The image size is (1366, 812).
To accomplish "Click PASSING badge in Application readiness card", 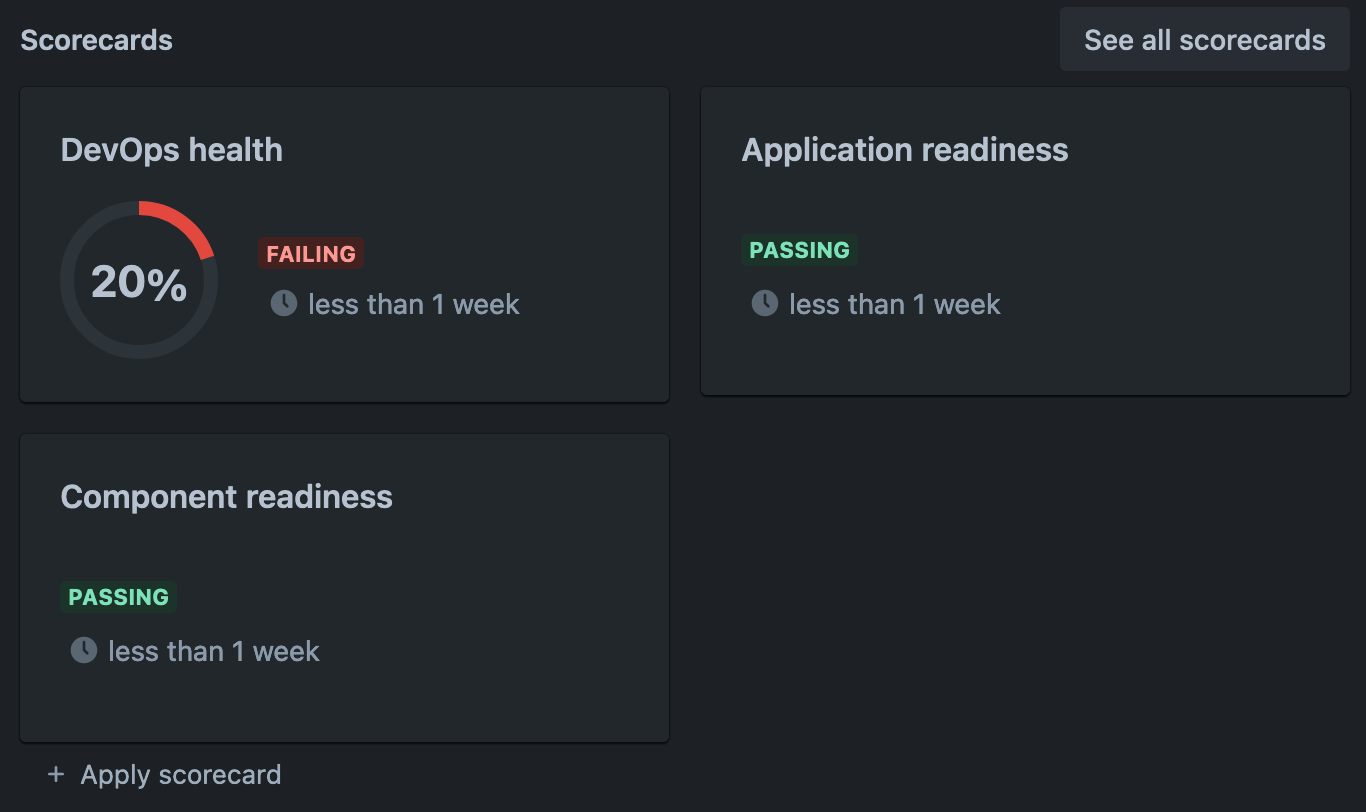I will coord(800,250).
